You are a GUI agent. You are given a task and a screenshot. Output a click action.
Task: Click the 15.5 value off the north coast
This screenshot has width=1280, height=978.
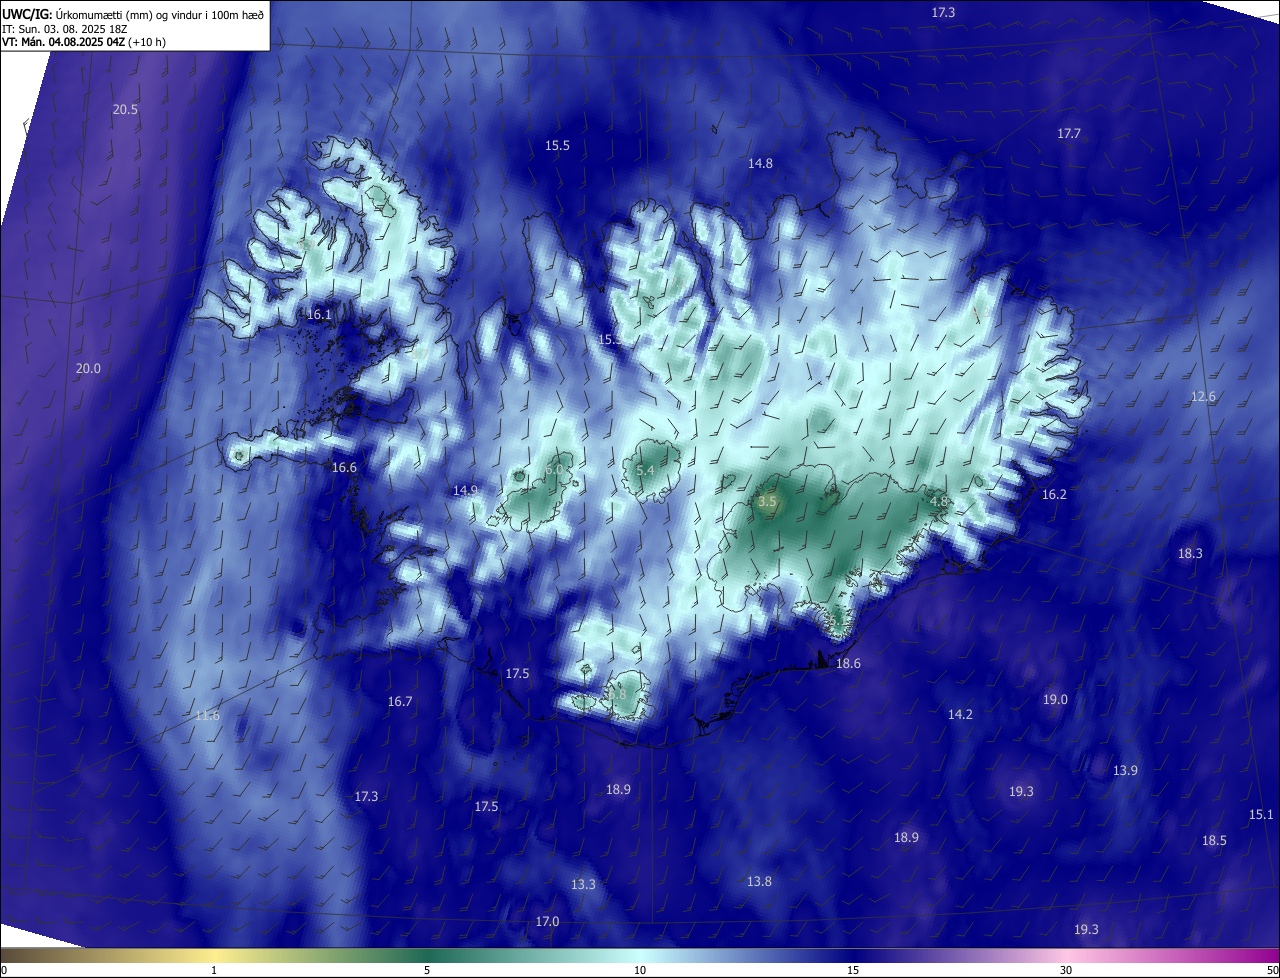point(557,146)
